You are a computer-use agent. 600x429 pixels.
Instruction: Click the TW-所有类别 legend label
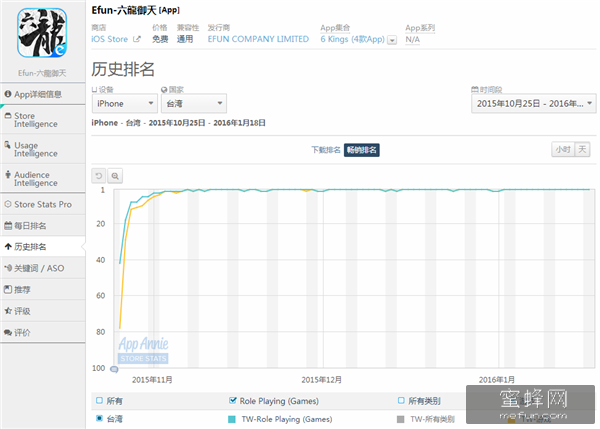pyautogui.click(x=432, y=419)
